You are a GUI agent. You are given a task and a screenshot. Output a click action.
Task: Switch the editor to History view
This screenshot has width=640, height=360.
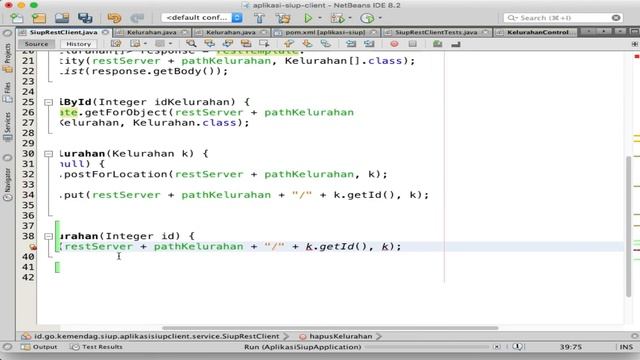coord(78,44)
